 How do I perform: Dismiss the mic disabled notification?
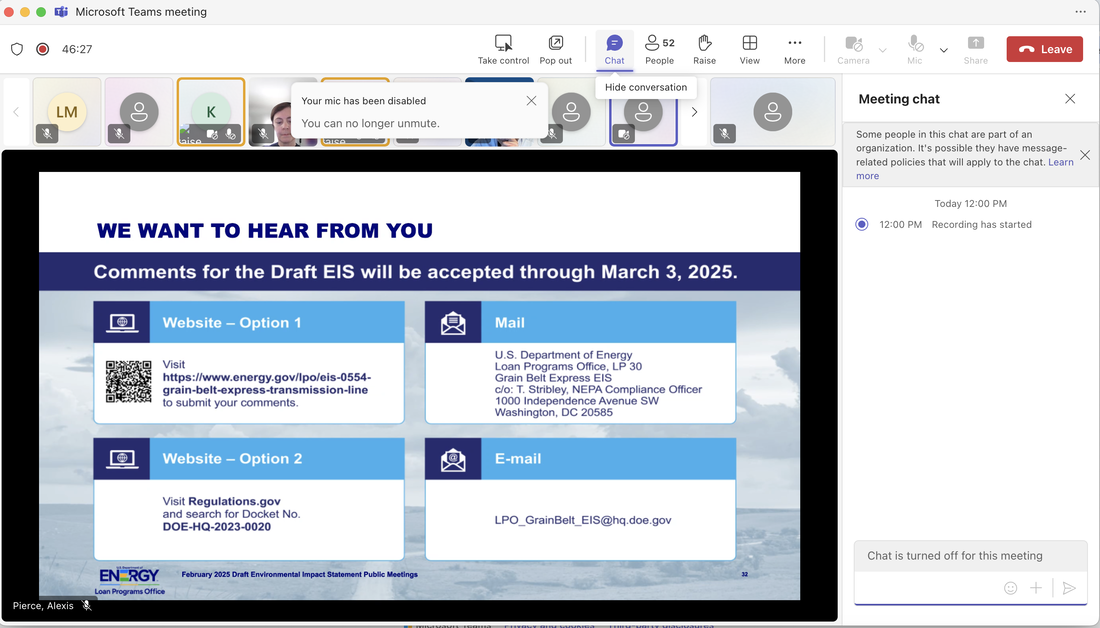coord(531,101)
